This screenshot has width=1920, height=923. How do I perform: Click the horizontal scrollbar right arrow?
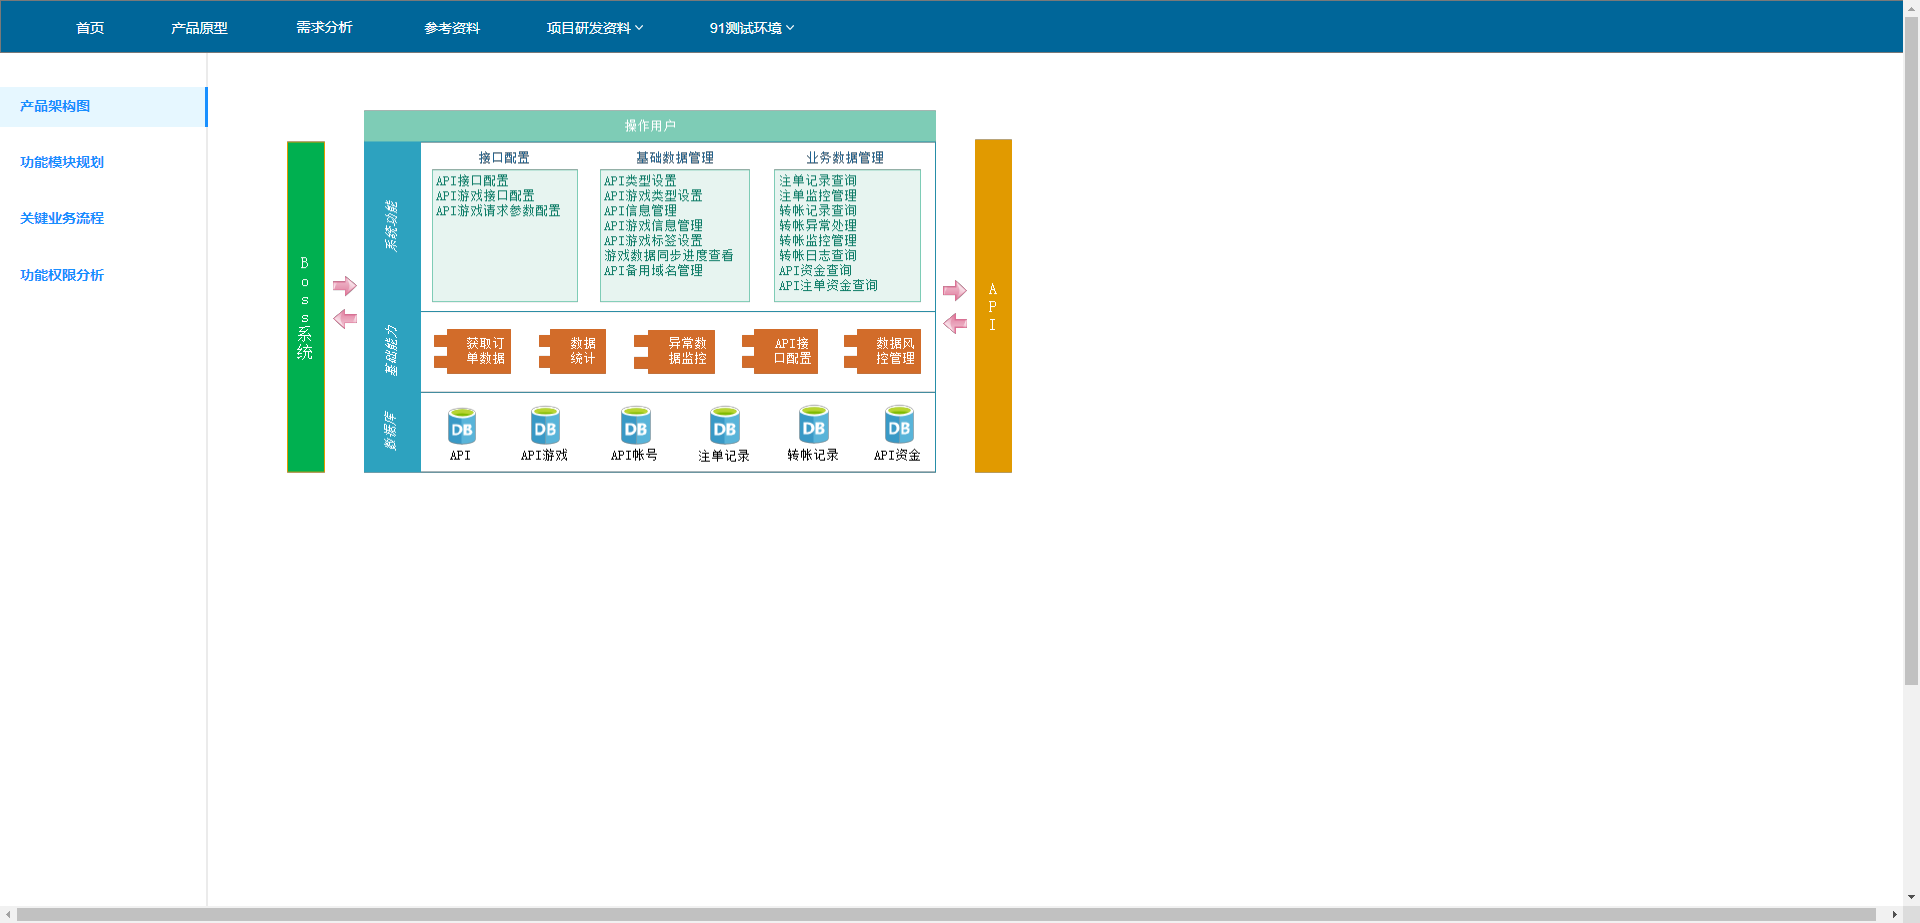(1894, 915)
